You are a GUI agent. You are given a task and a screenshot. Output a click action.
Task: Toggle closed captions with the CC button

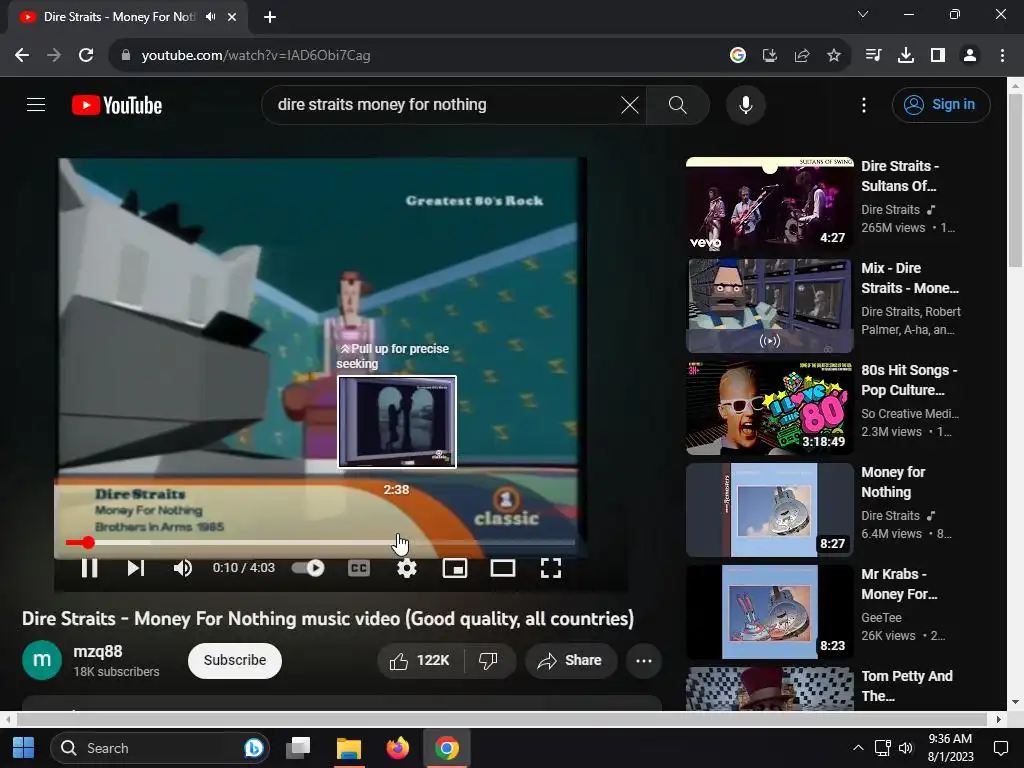point(359,568)
